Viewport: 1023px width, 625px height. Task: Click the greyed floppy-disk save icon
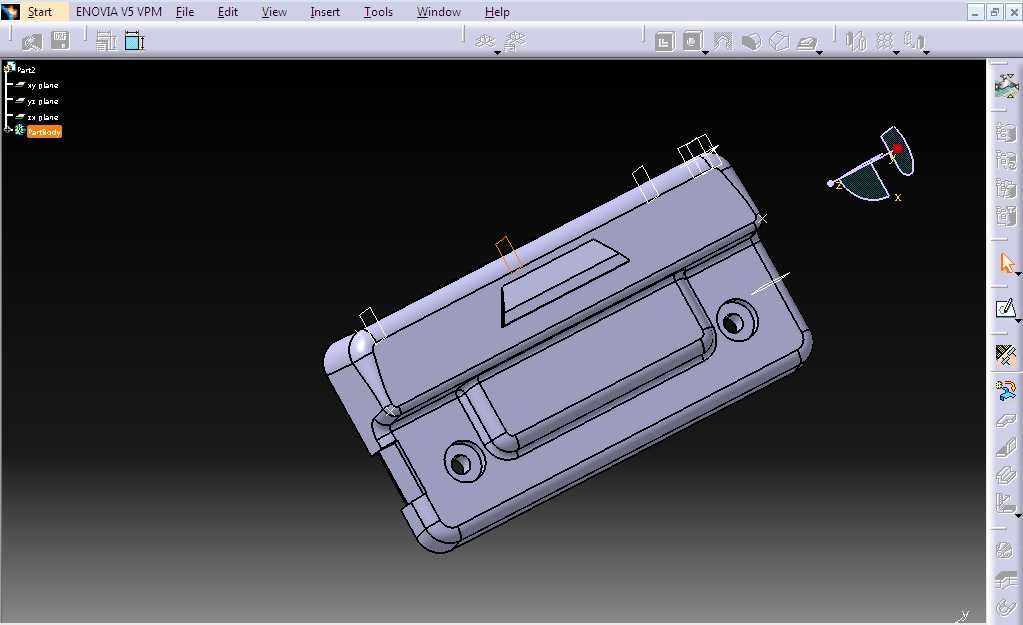click(60, 40)
